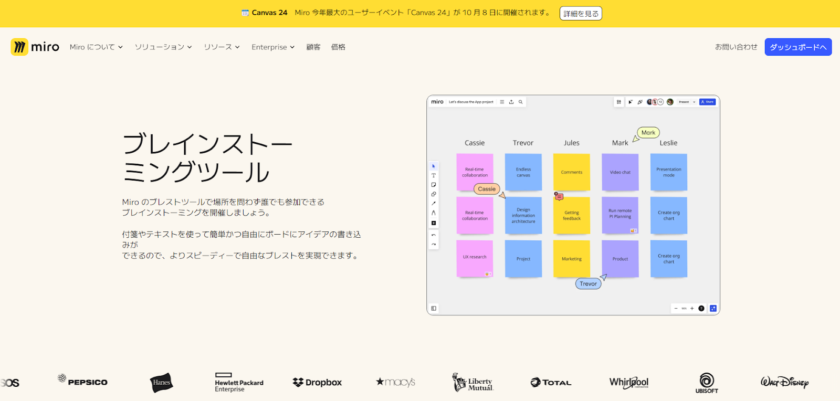Click the Miro logo in the navbar
The width and height of the screenshot is (840, 401).
(x=35, y=47)
